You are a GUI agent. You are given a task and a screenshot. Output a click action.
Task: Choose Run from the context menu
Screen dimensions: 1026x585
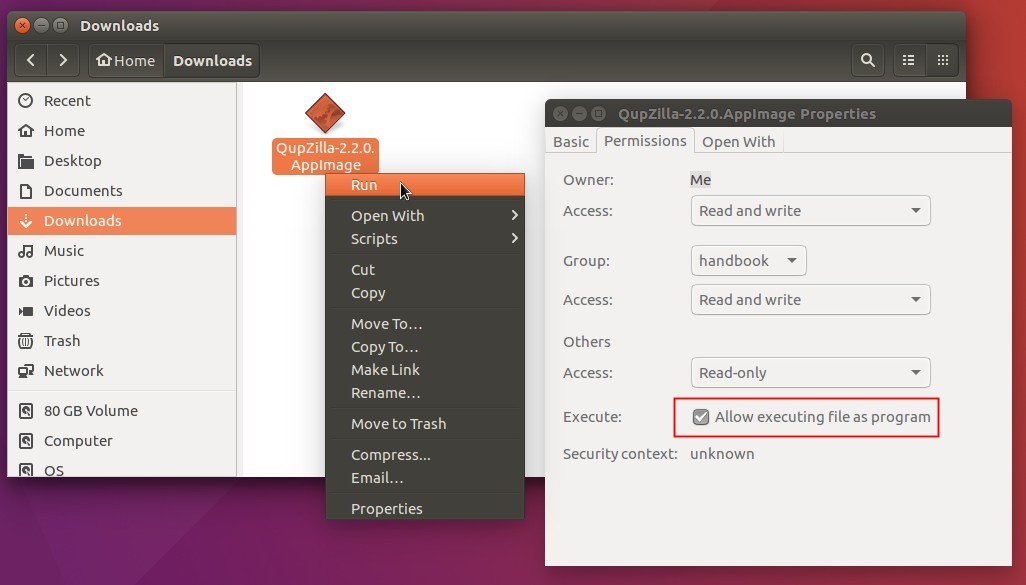tap(425, 185)
